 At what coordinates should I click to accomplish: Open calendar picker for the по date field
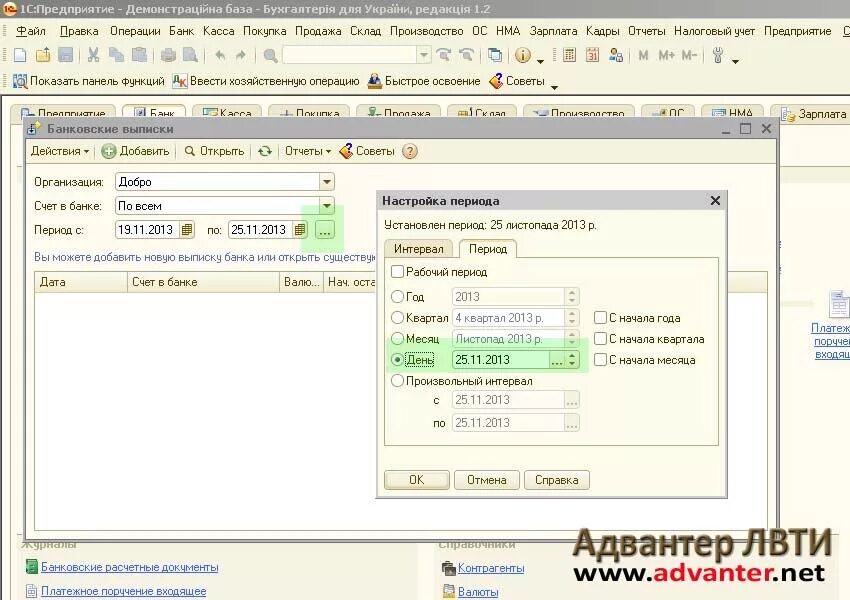(x=300, y=230)
